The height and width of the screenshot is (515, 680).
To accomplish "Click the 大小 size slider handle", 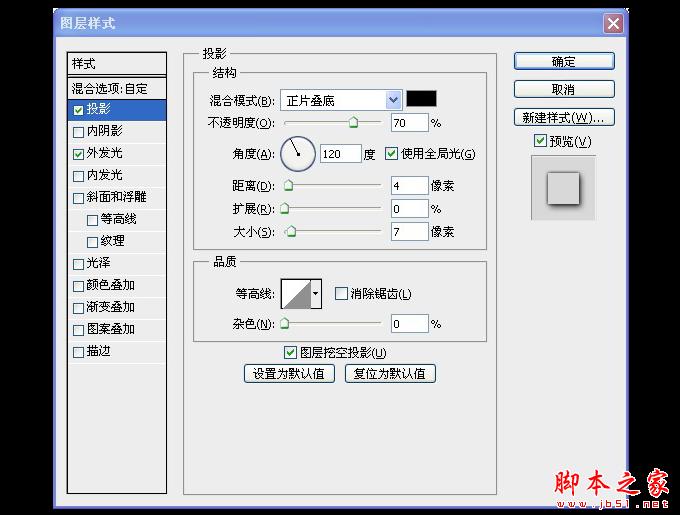I will click(x=291, y=231).
